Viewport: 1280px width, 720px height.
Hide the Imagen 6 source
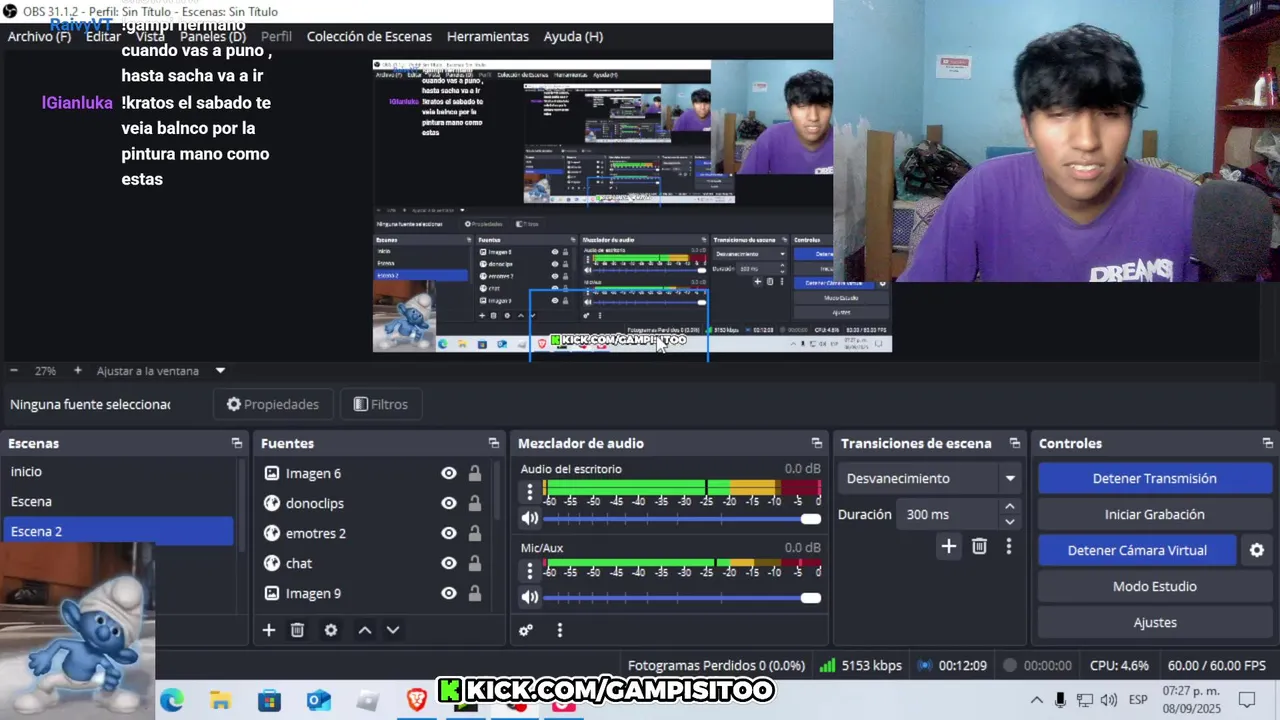click(x=449, y=473)
